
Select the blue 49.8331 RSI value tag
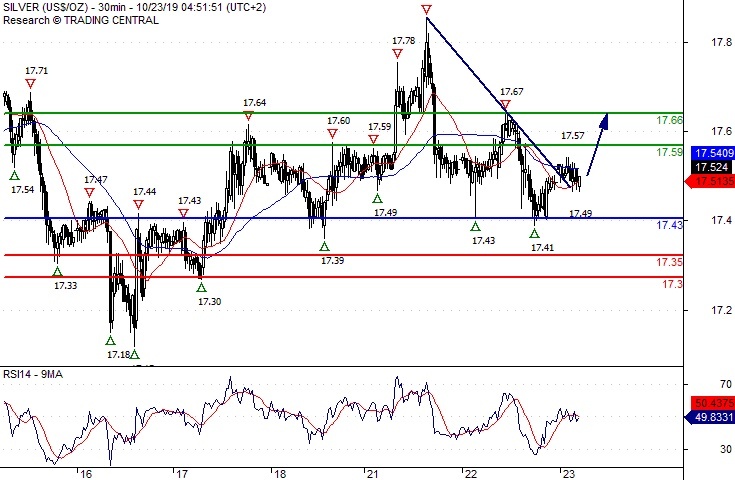pos(711,417)
